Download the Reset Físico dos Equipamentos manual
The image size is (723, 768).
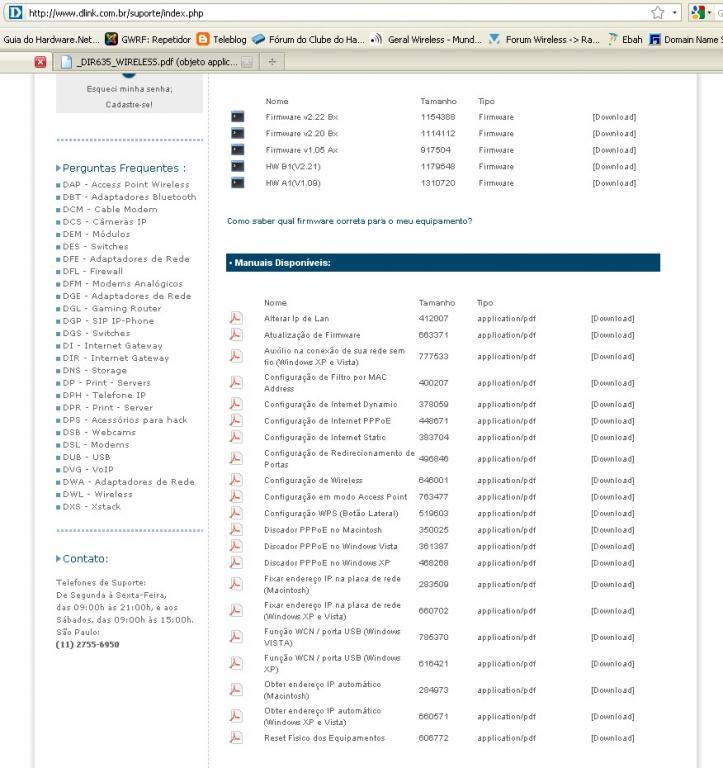613,738
